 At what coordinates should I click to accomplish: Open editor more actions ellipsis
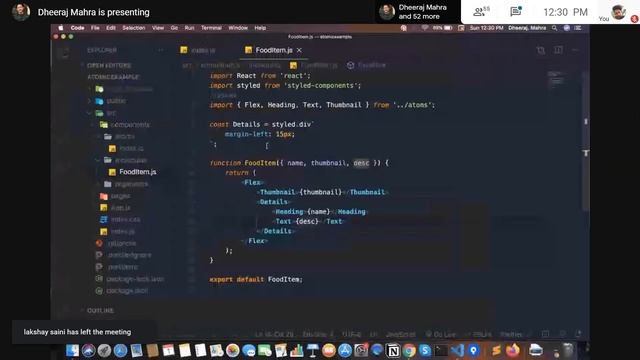tap(575, 50)
